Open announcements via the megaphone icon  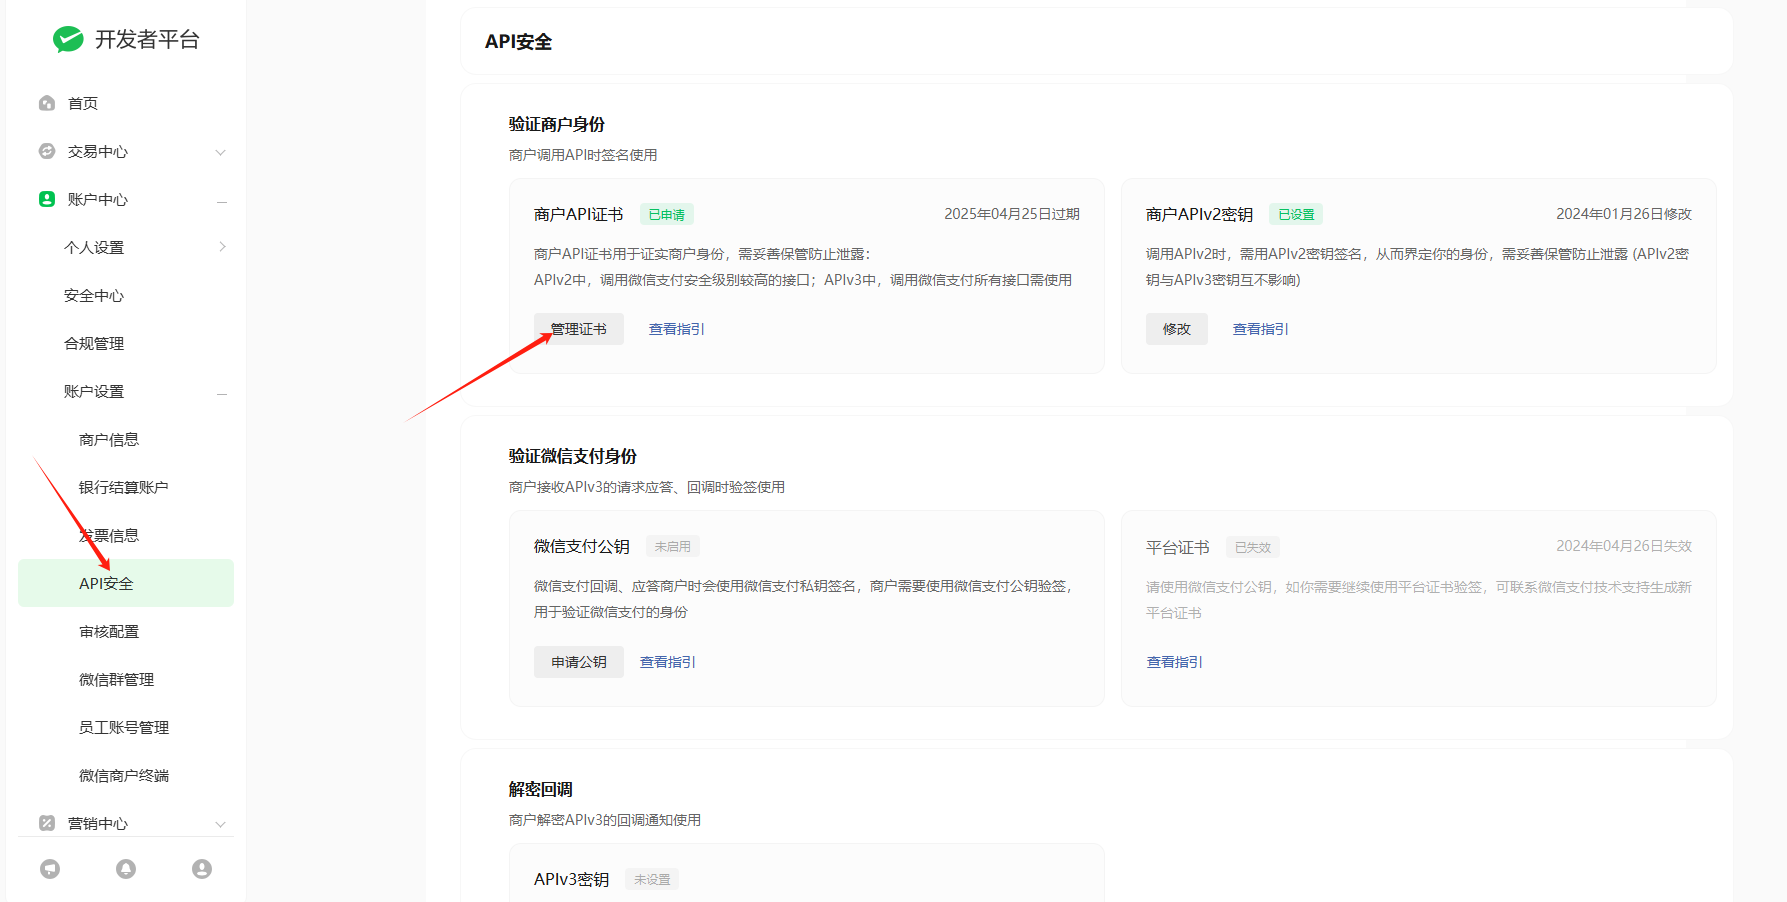(50, 869)
